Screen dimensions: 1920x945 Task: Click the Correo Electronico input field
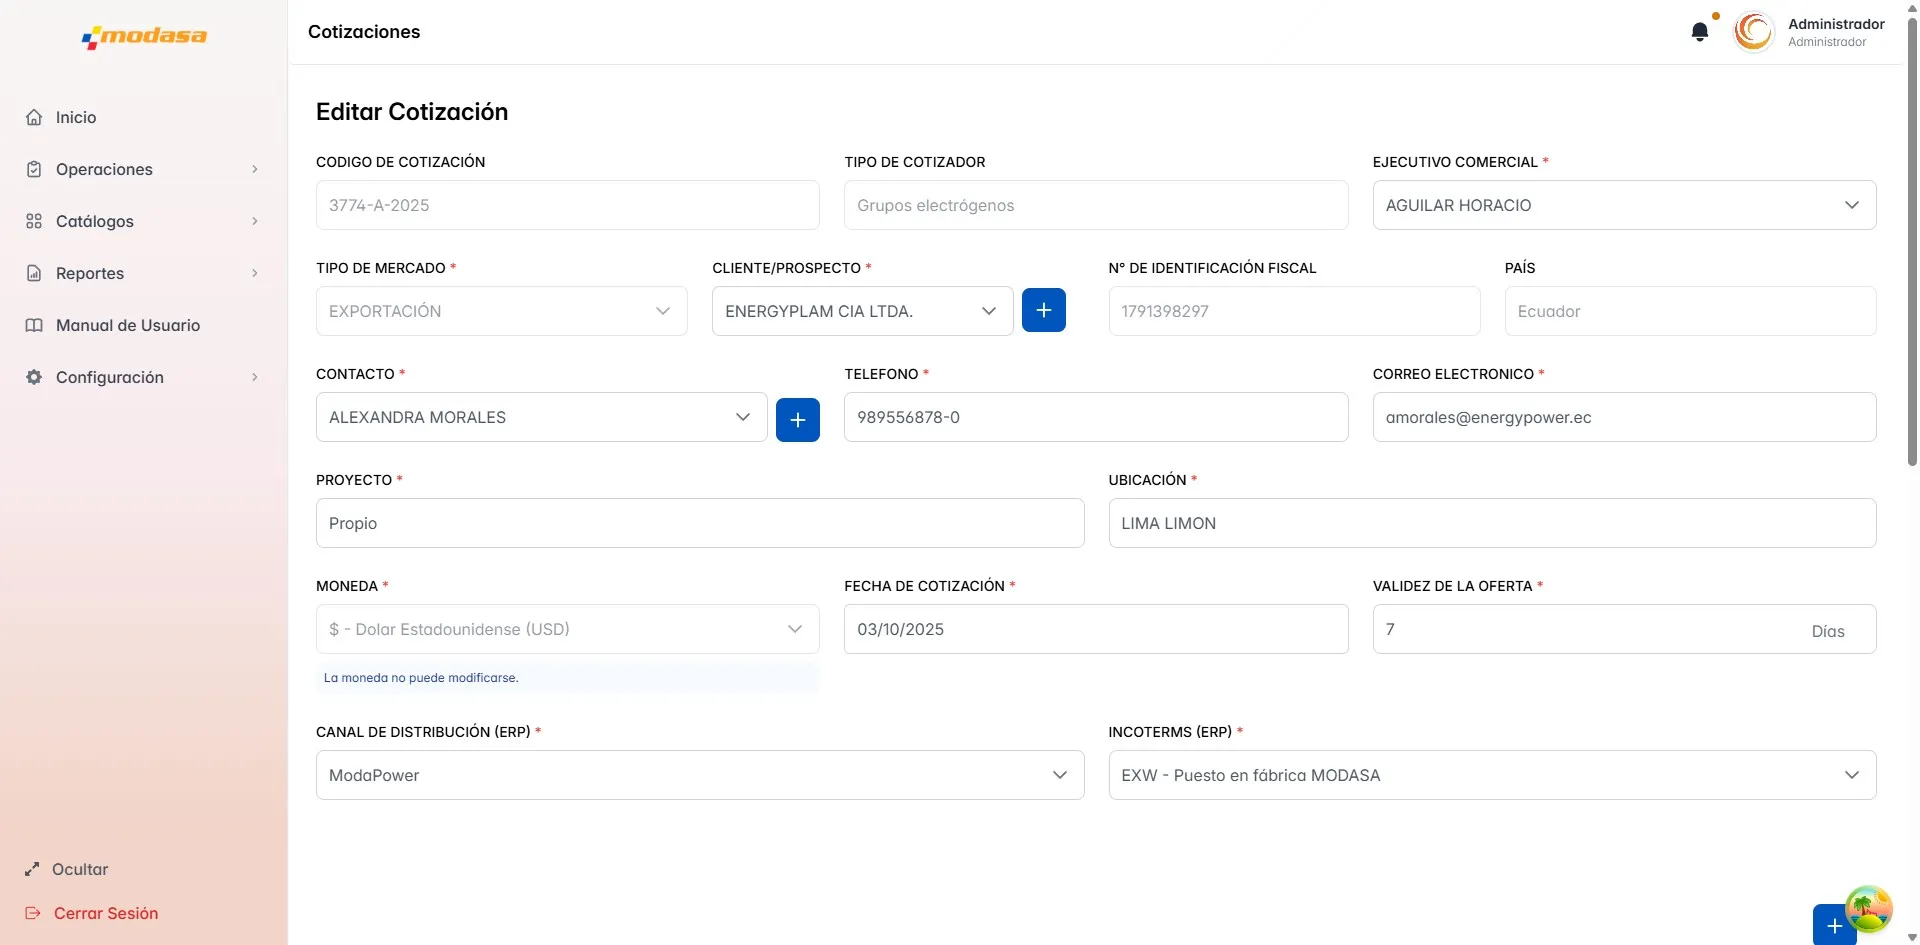pyautogui.click(x=1623, y=417)
